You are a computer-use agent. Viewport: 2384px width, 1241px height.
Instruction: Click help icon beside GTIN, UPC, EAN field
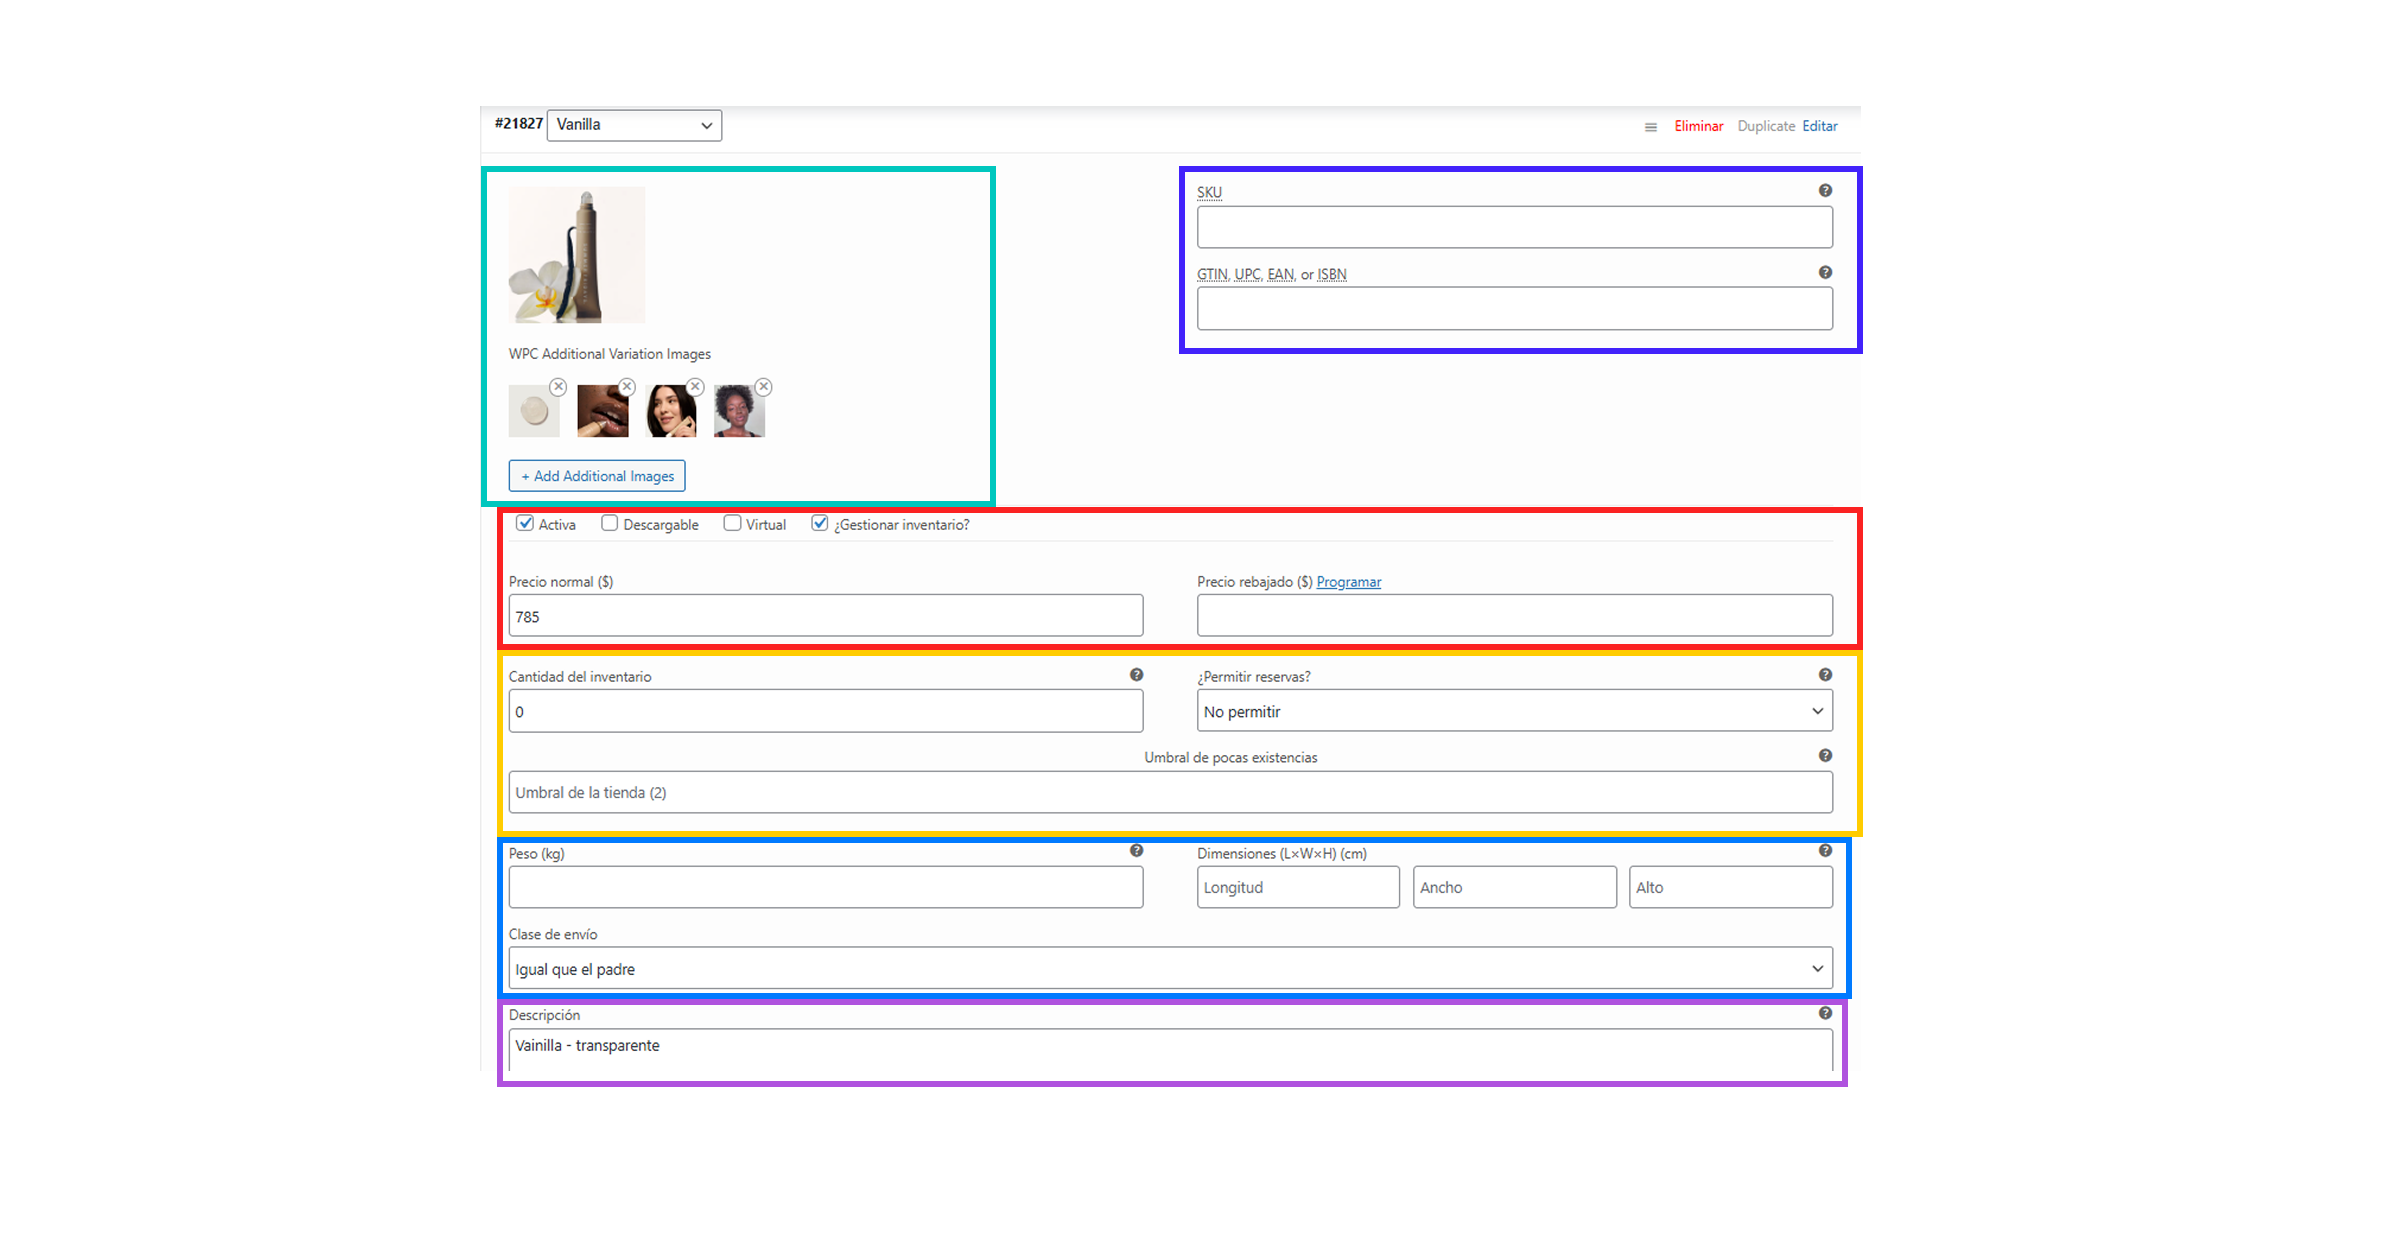click(x=1825, y=273)
